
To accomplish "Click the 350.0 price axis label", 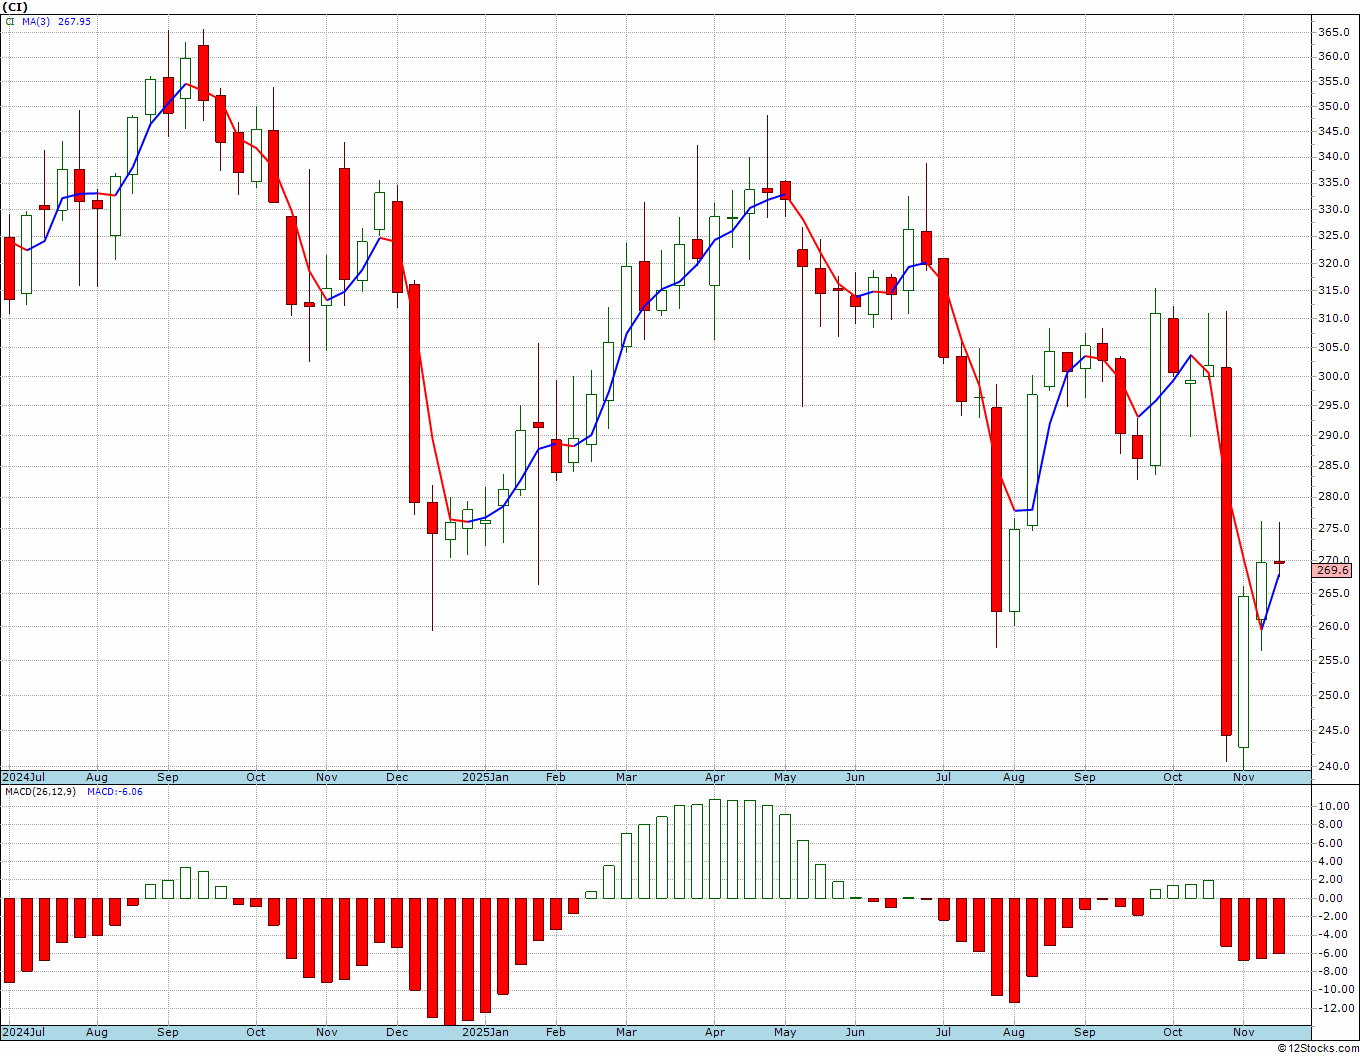I will click(1333, 106).
